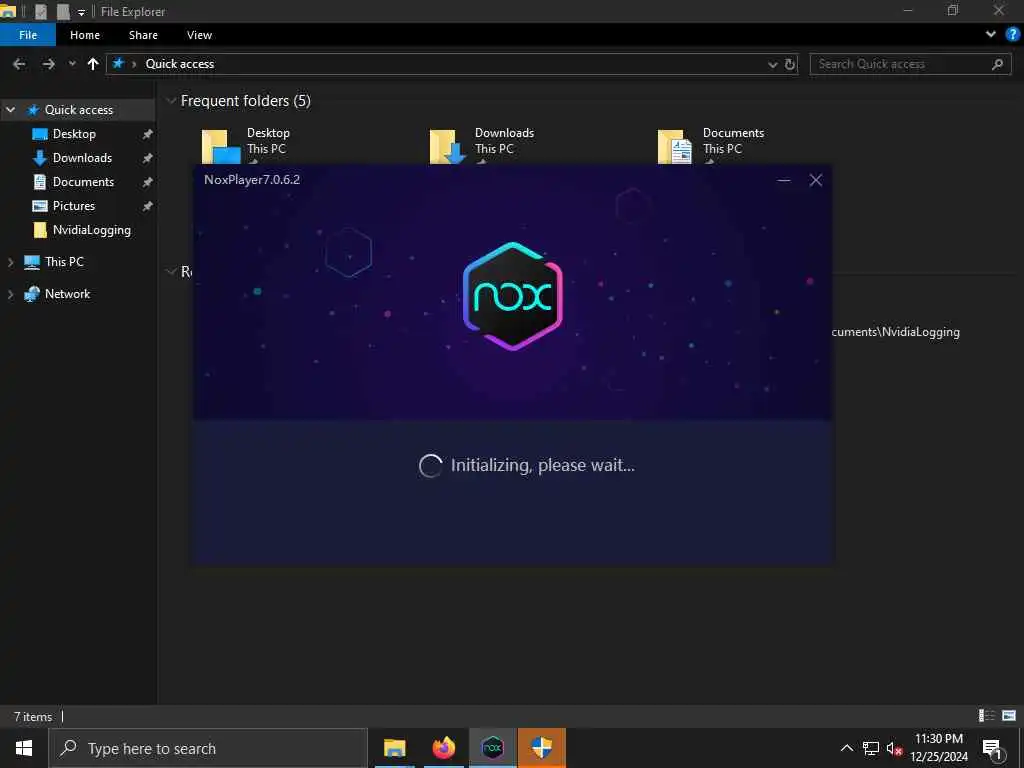Screen dimensions: 1024x768
Task: Select Pictures in the navigation pane
Action: [74, 206]
